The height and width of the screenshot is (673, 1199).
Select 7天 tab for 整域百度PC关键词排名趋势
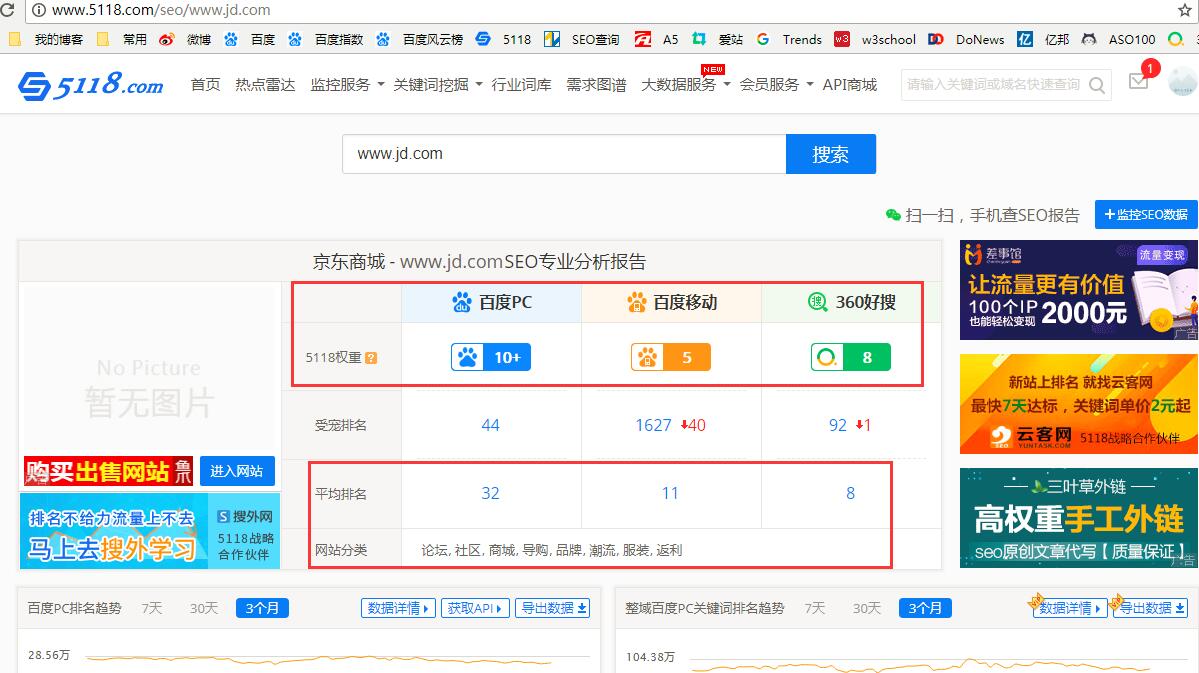coord(815,609)
